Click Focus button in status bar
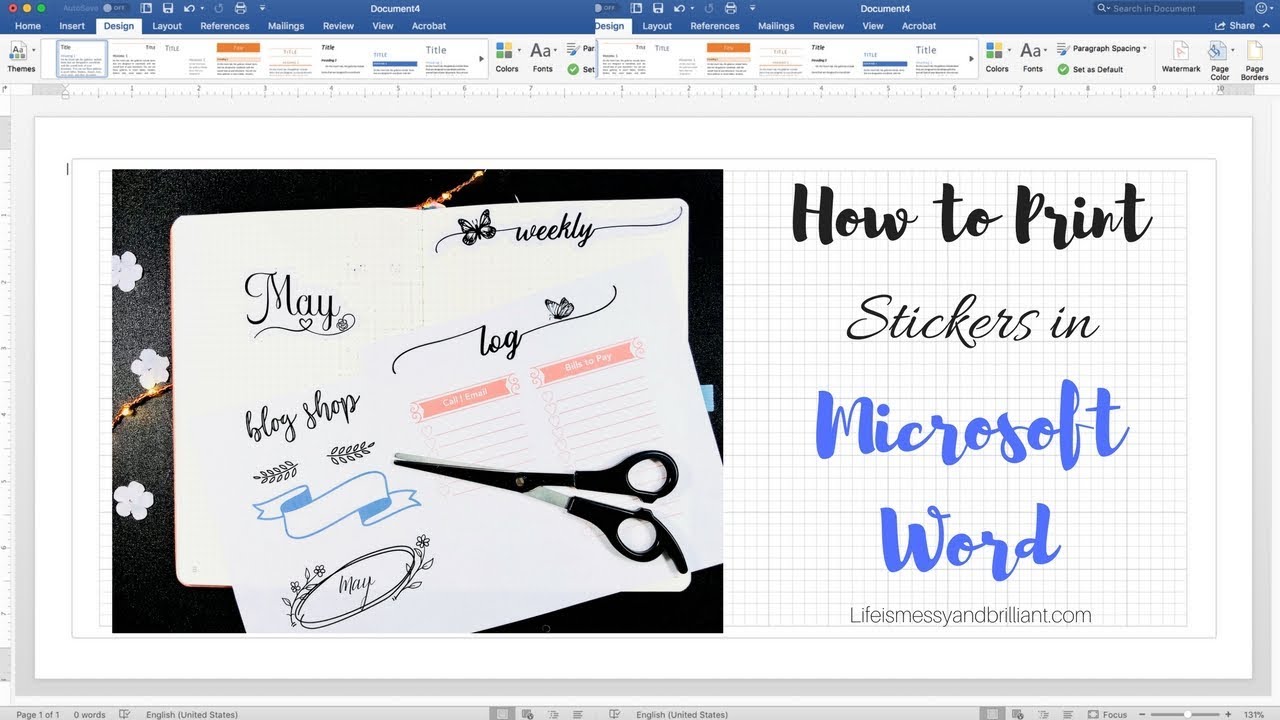 point(1106,714)
